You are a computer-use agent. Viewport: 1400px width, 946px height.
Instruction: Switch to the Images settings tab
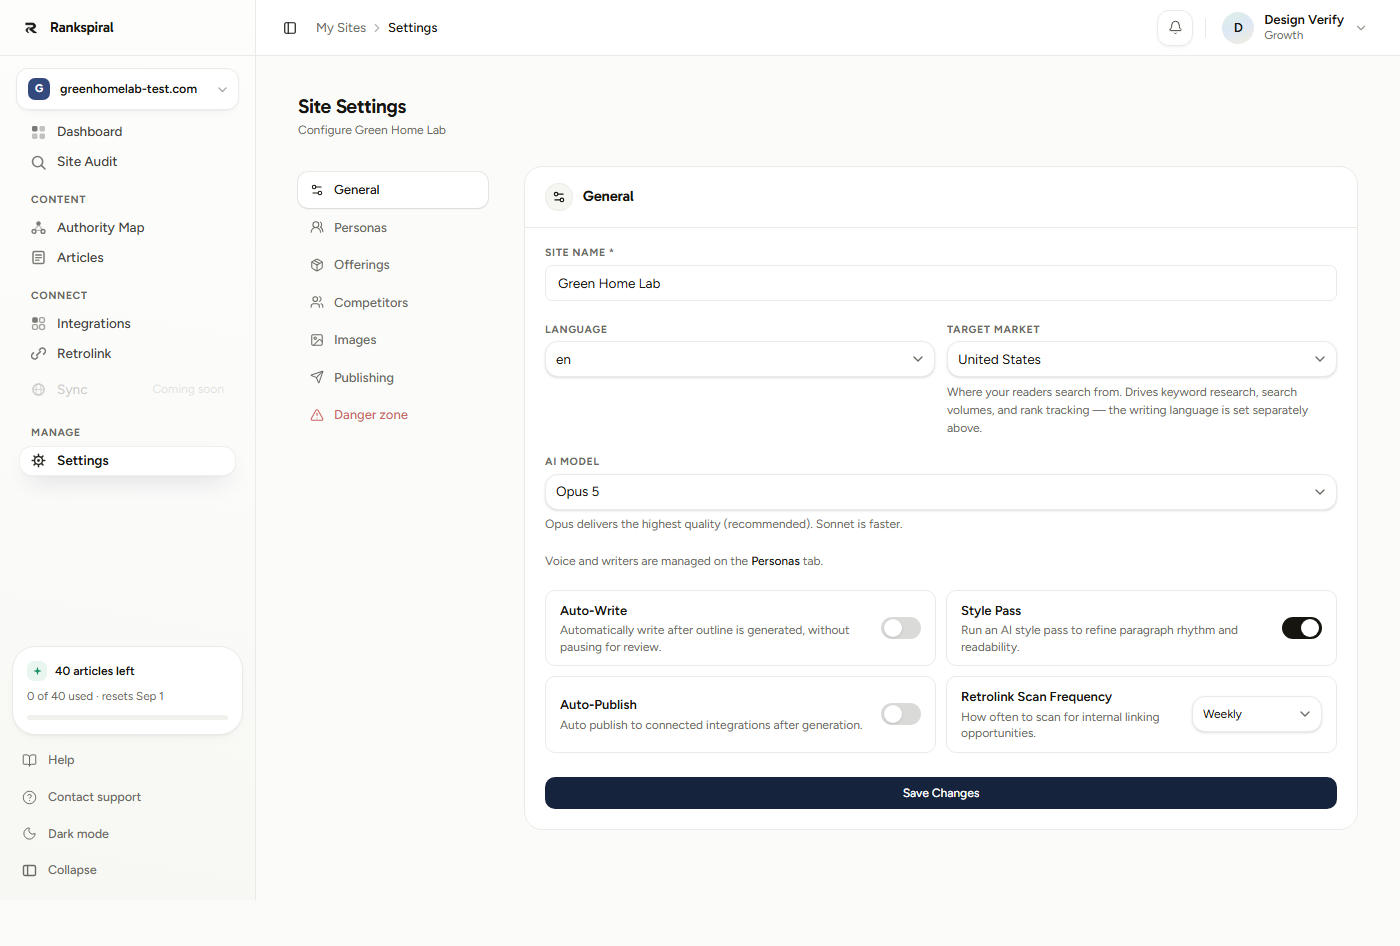coord(393,340)
